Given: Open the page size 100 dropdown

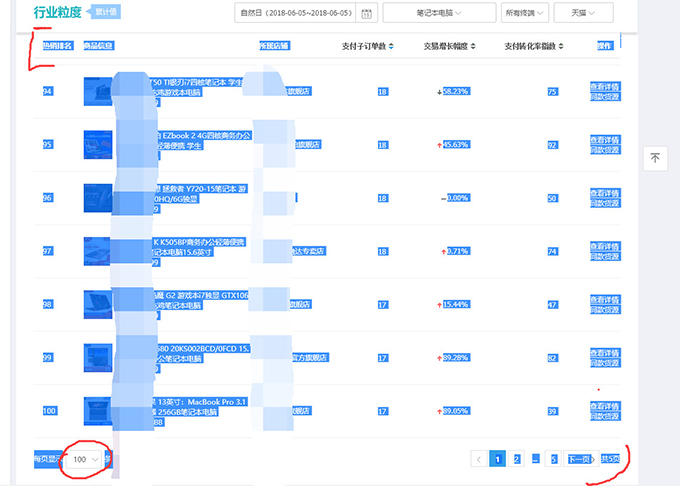Looking at the screenshot, I should click(x=85, y=460).
